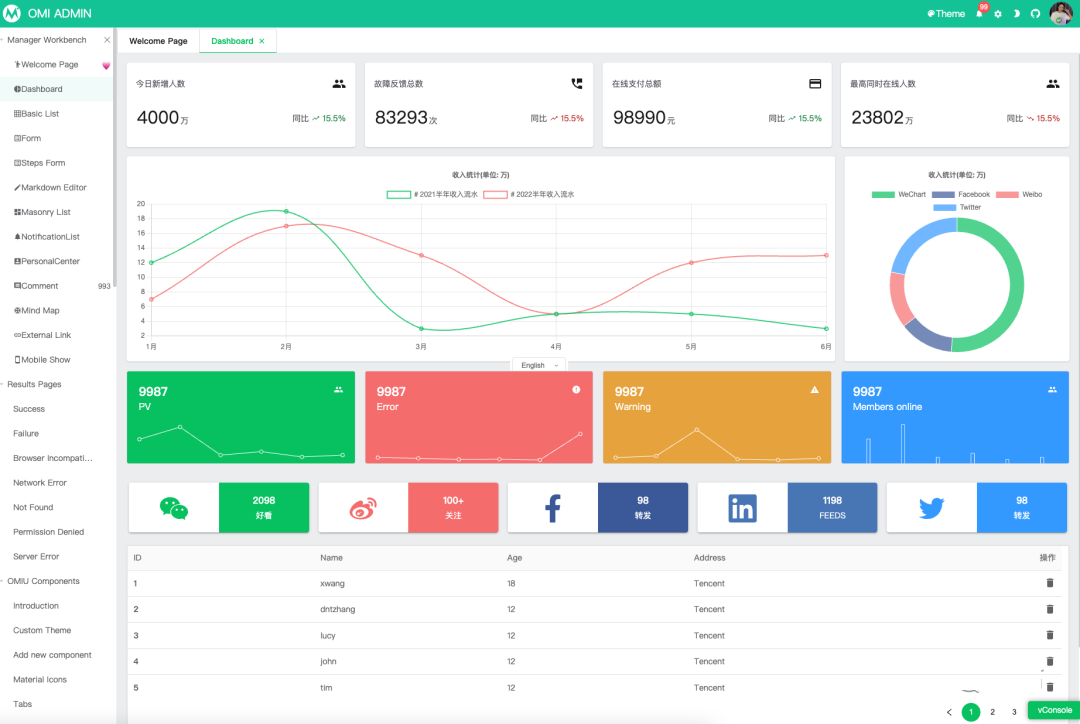The height and width of the screenshot is (724, 1080).
Task: Close the Dashboard tab
Action: (262, 41)
